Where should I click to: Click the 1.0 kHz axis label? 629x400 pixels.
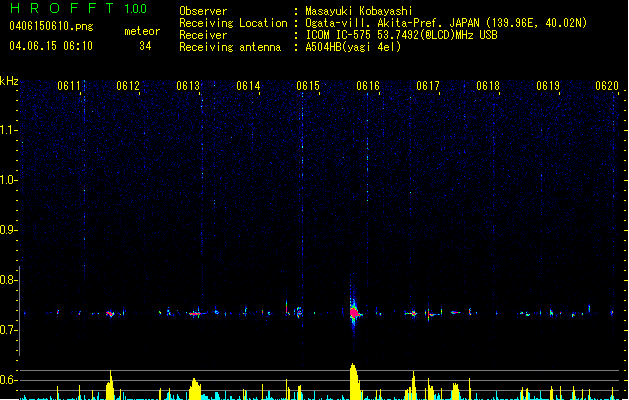click(9, 180)
